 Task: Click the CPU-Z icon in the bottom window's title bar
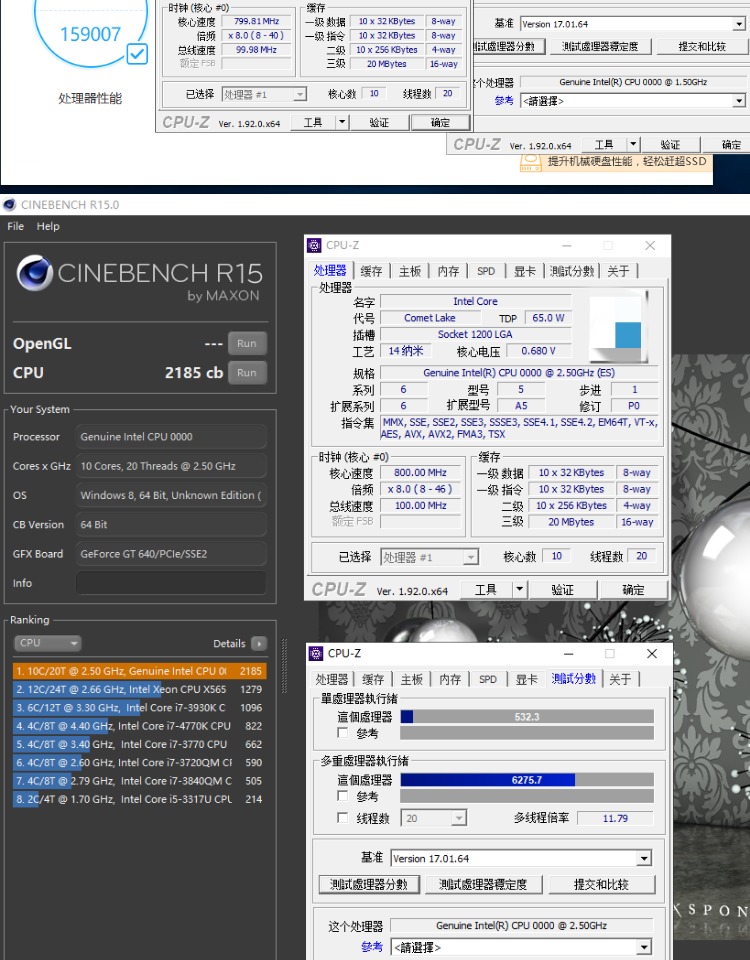(x=316, y=653)
